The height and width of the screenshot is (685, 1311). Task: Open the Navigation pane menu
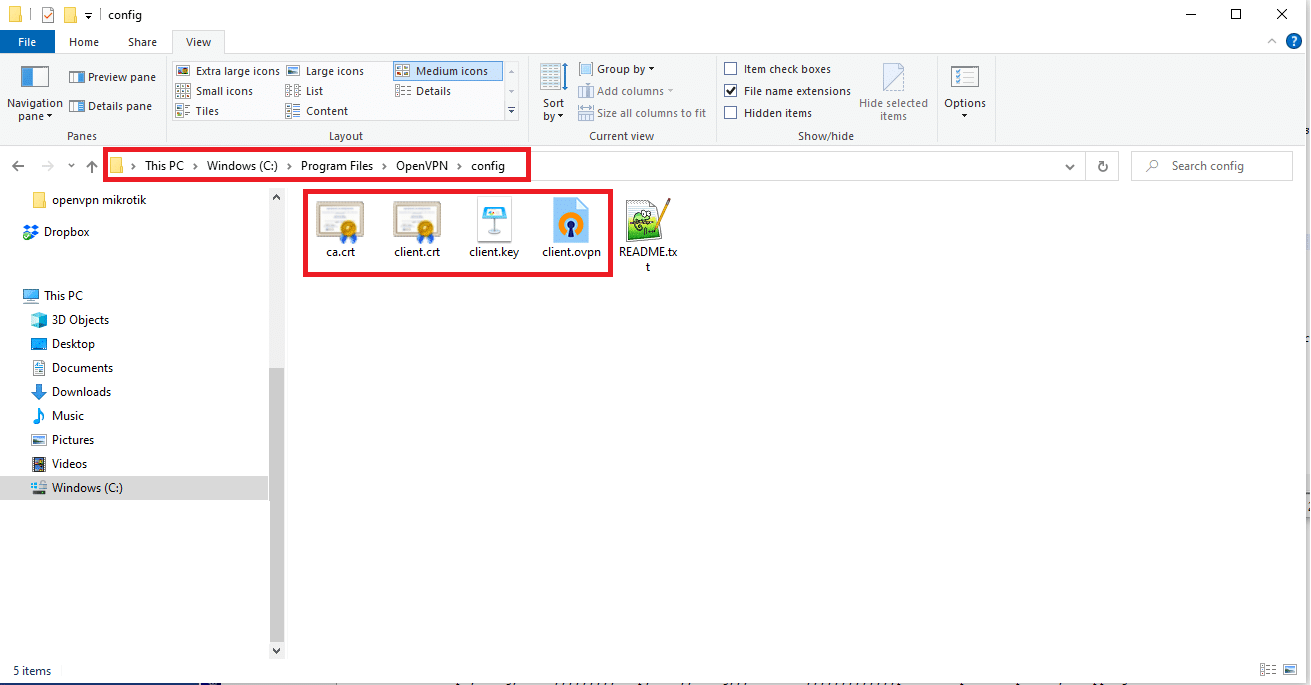pyautogui.click(x=34, y=95)
